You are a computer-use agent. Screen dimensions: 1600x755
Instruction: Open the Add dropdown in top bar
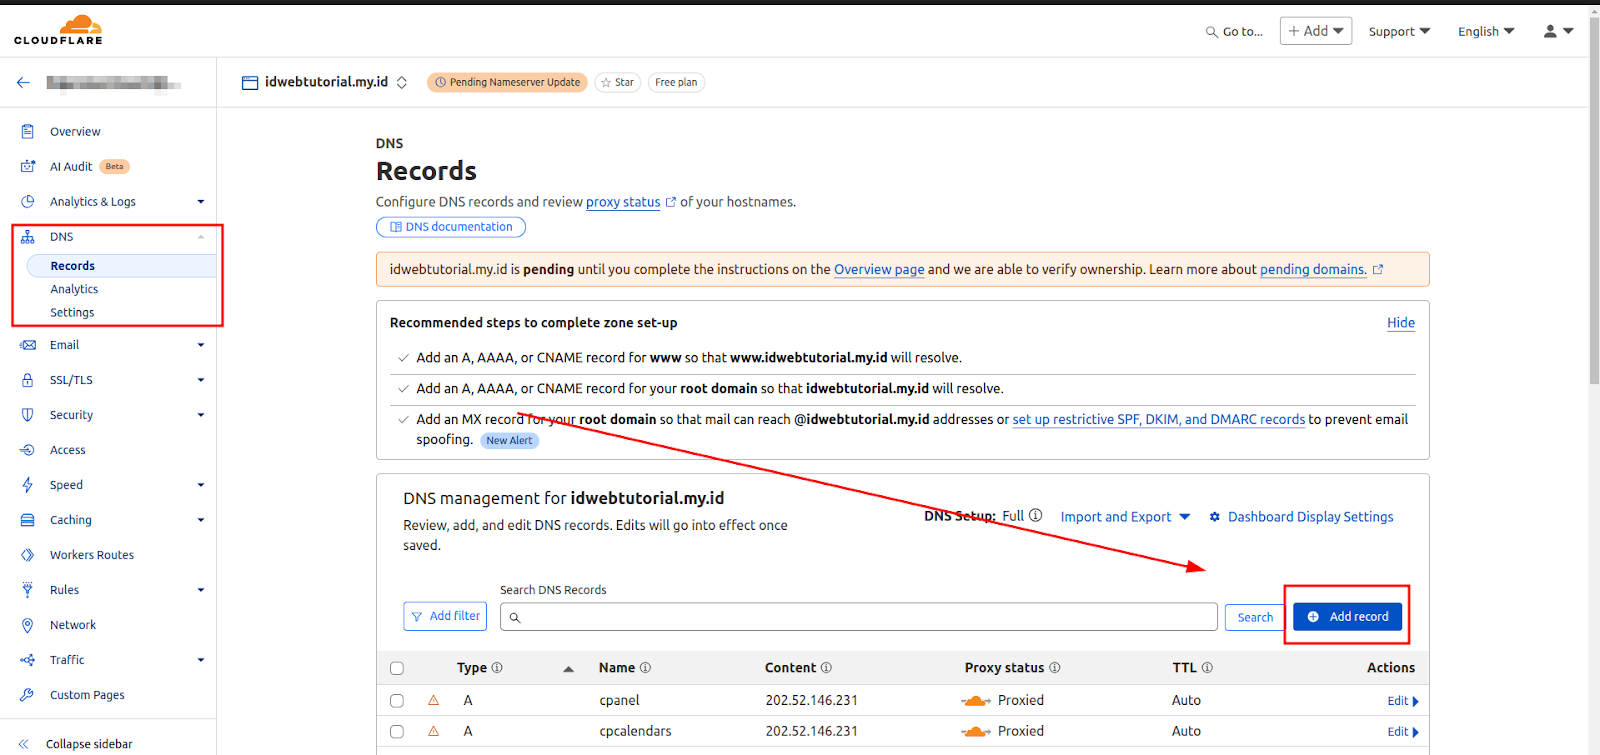tap(1316, 31)
